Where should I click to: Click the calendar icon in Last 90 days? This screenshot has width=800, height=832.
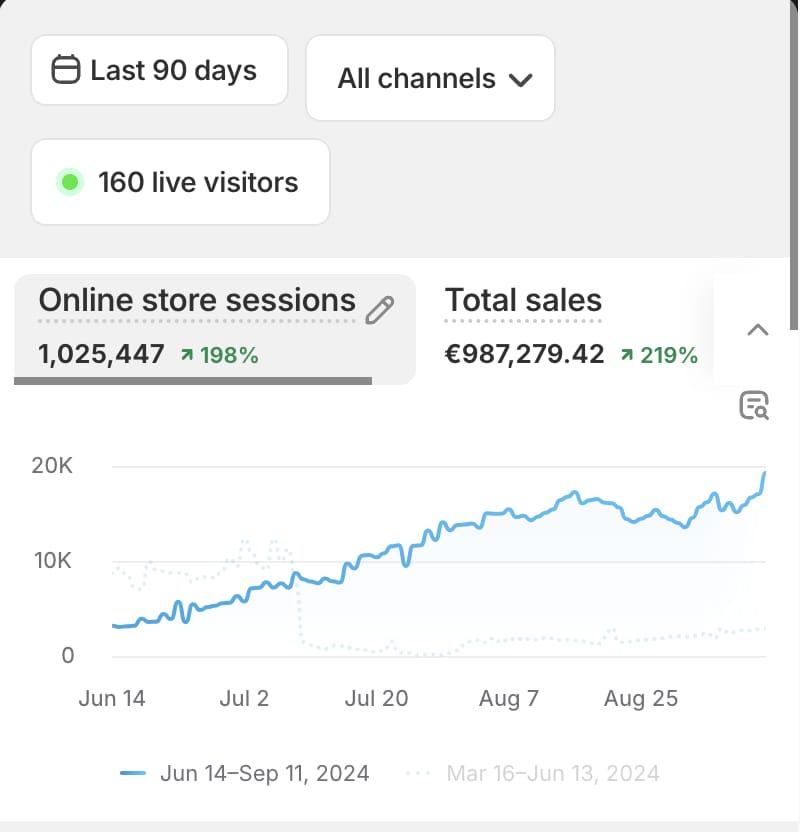(64, 70)
